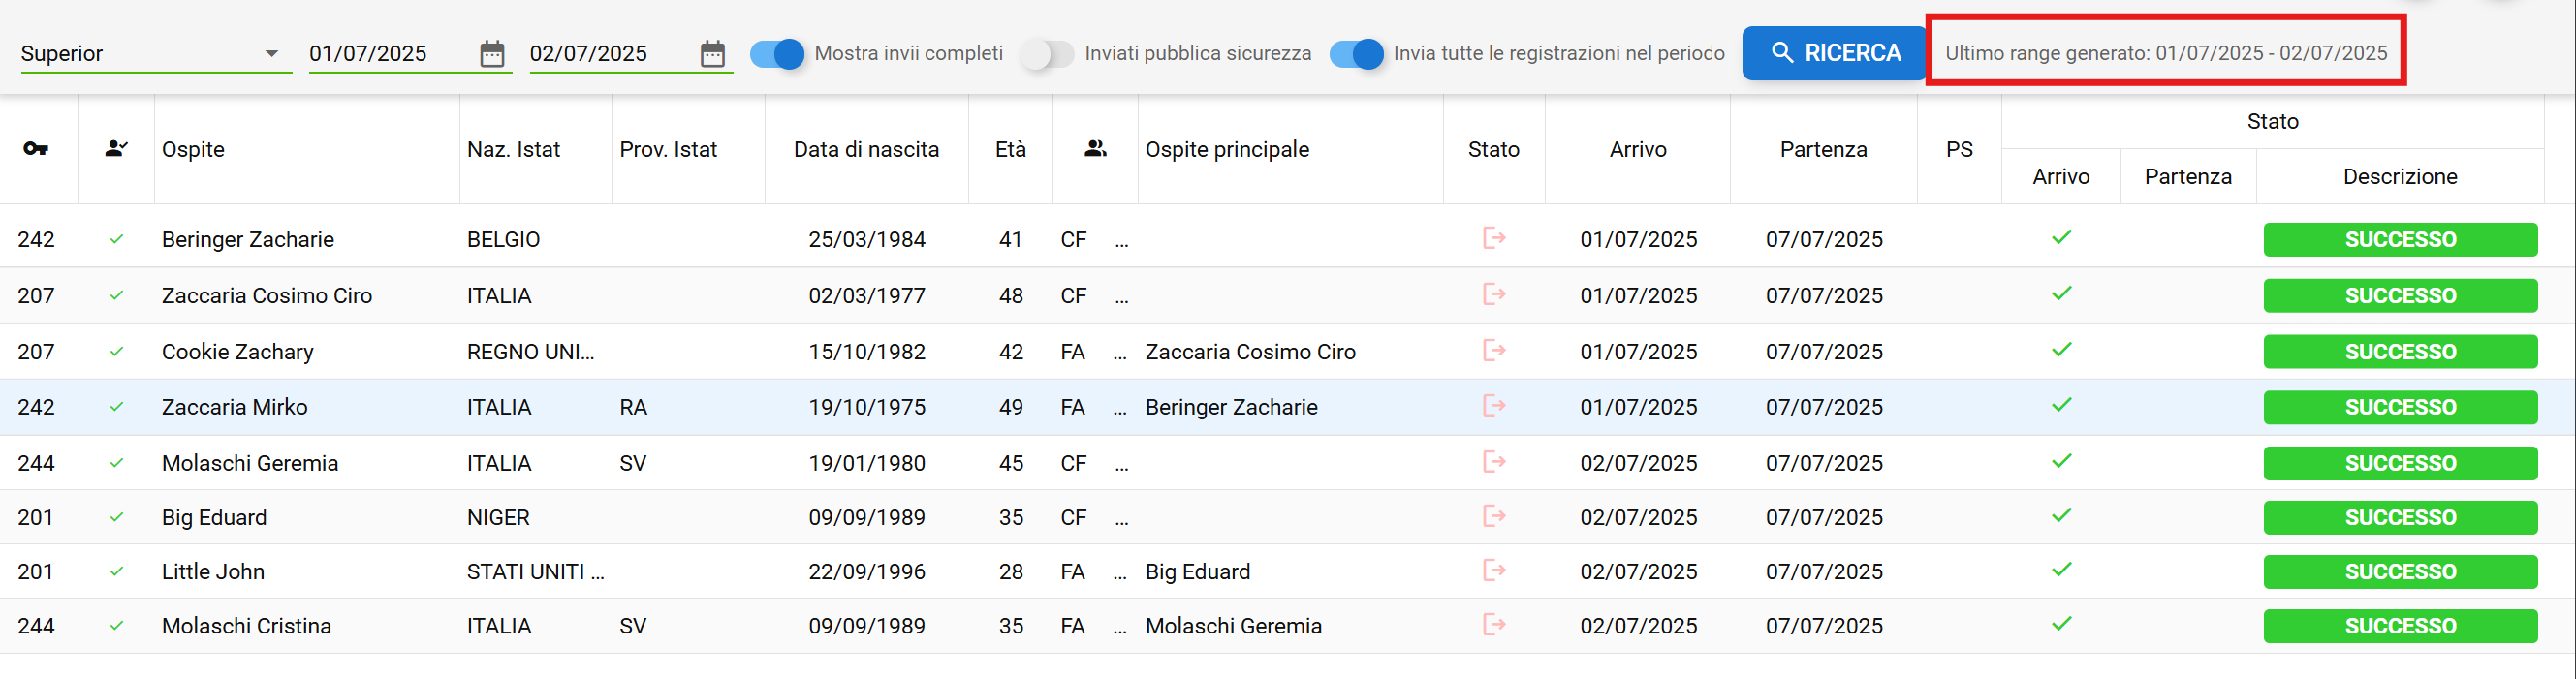Open ellipsis menu for Little John
The height and width of the screenshot is (679, 2576).
click(x=1121, y=573)
